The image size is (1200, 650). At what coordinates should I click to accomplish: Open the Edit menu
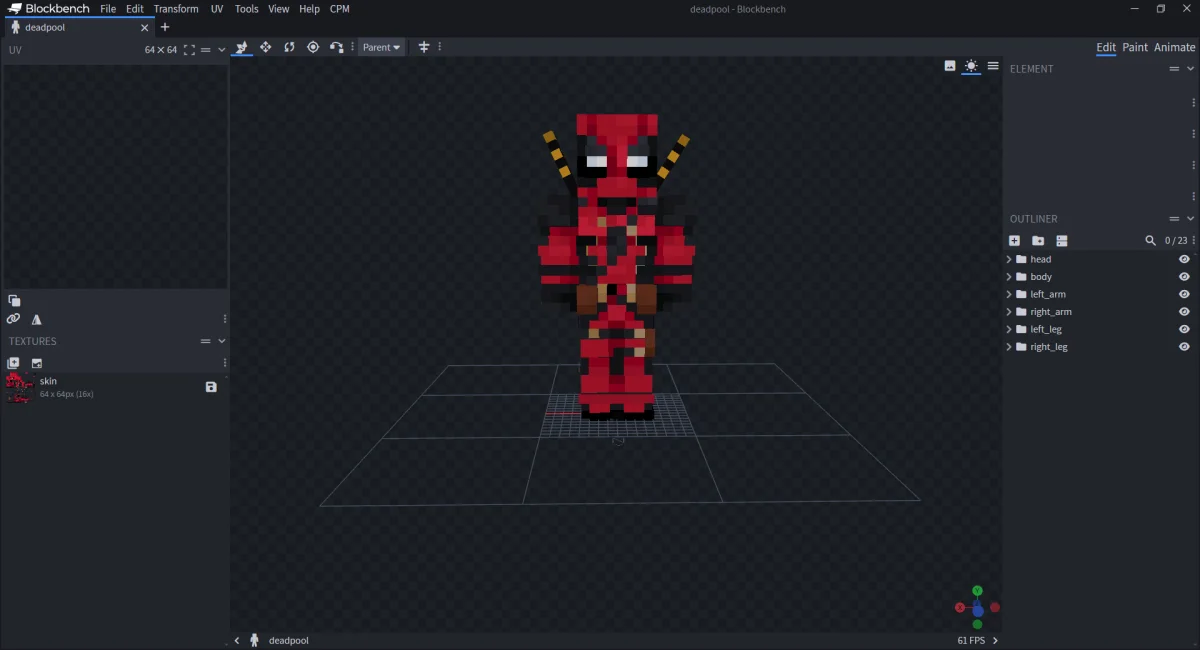click(135, 9)
